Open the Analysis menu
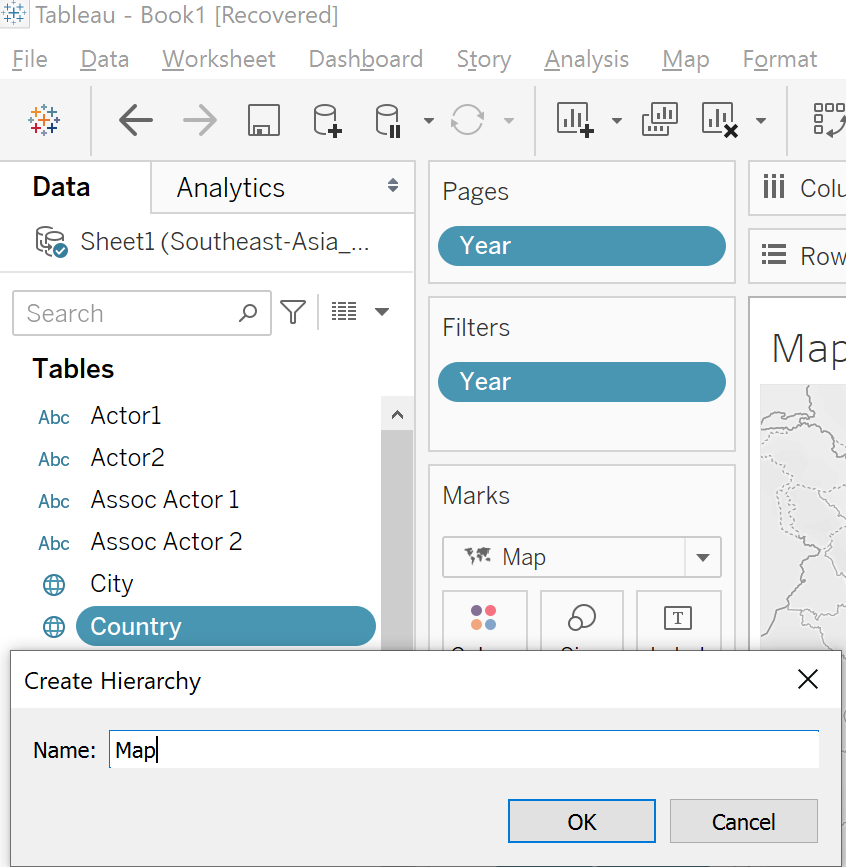This screenshot has height=867, width=846. coord(586,60)
